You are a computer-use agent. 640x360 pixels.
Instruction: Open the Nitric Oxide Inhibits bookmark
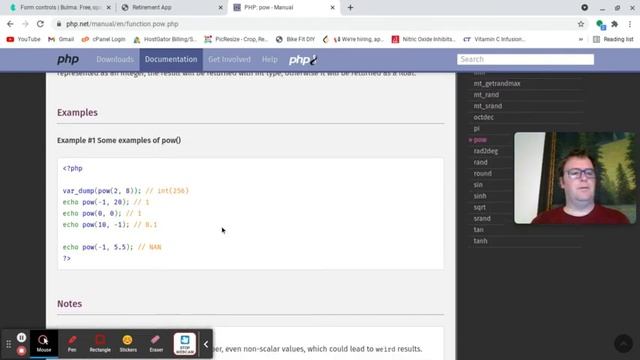423,39
